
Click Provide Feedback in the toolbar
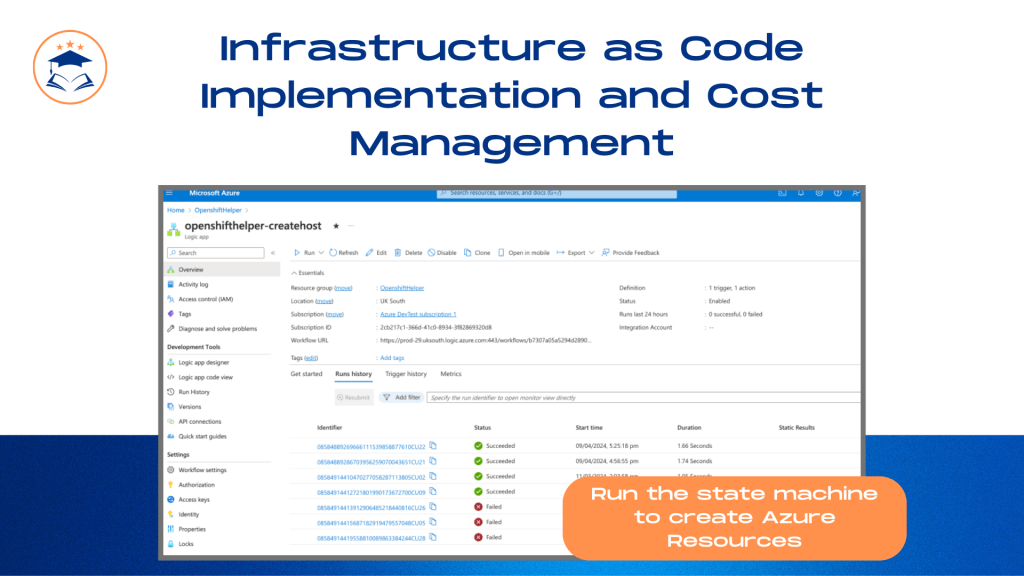tap(631, 253)
